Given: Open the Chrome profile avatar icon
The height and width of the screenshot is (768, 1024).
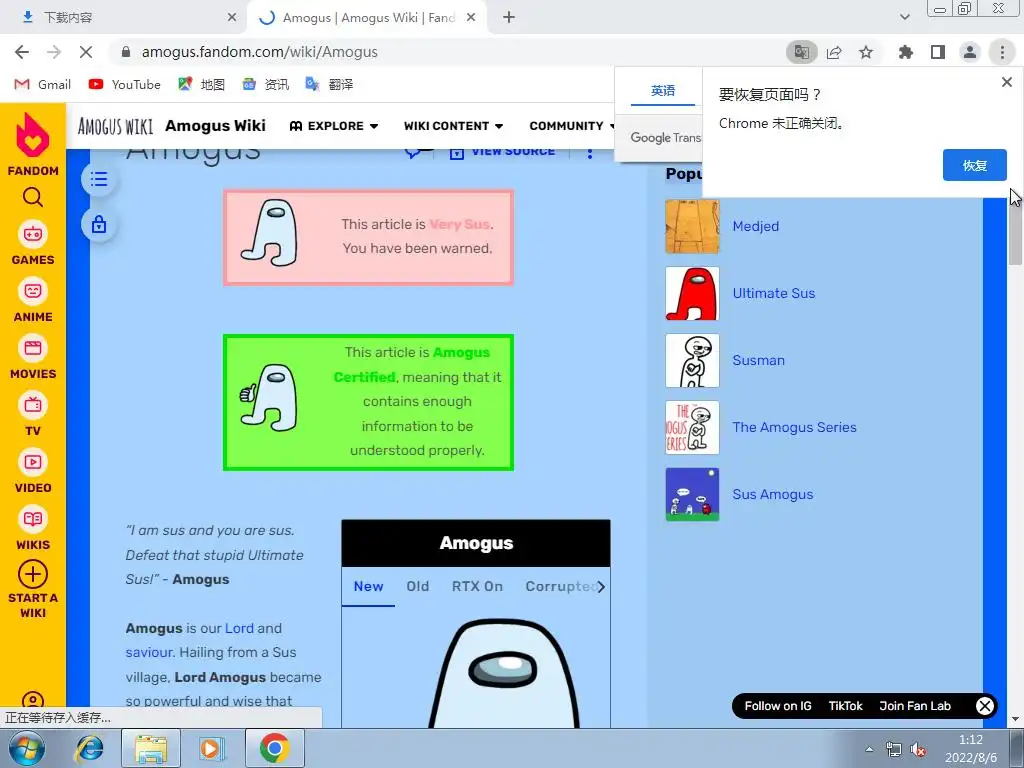Looking at the screenshot, I should click(970, 52).
